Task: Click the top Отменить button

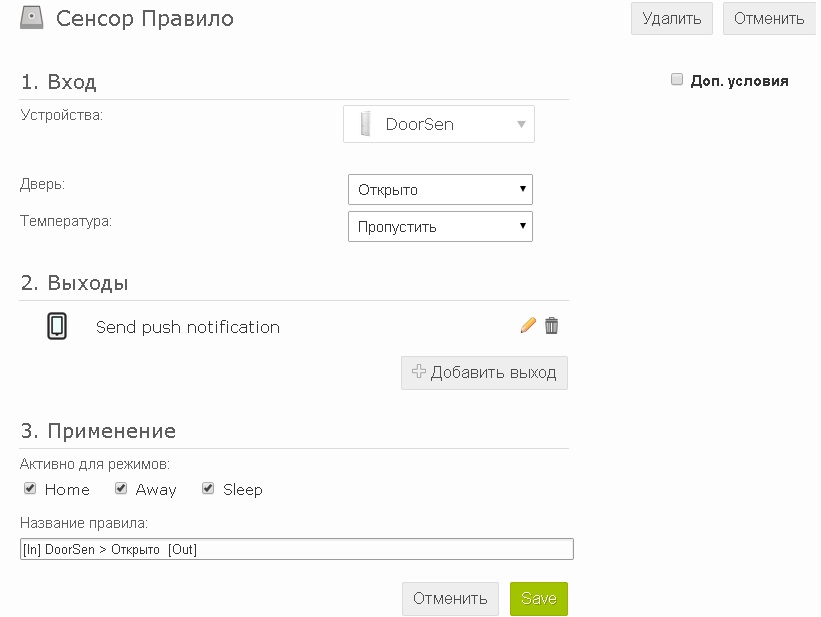Action: click(x=769, y=18)
